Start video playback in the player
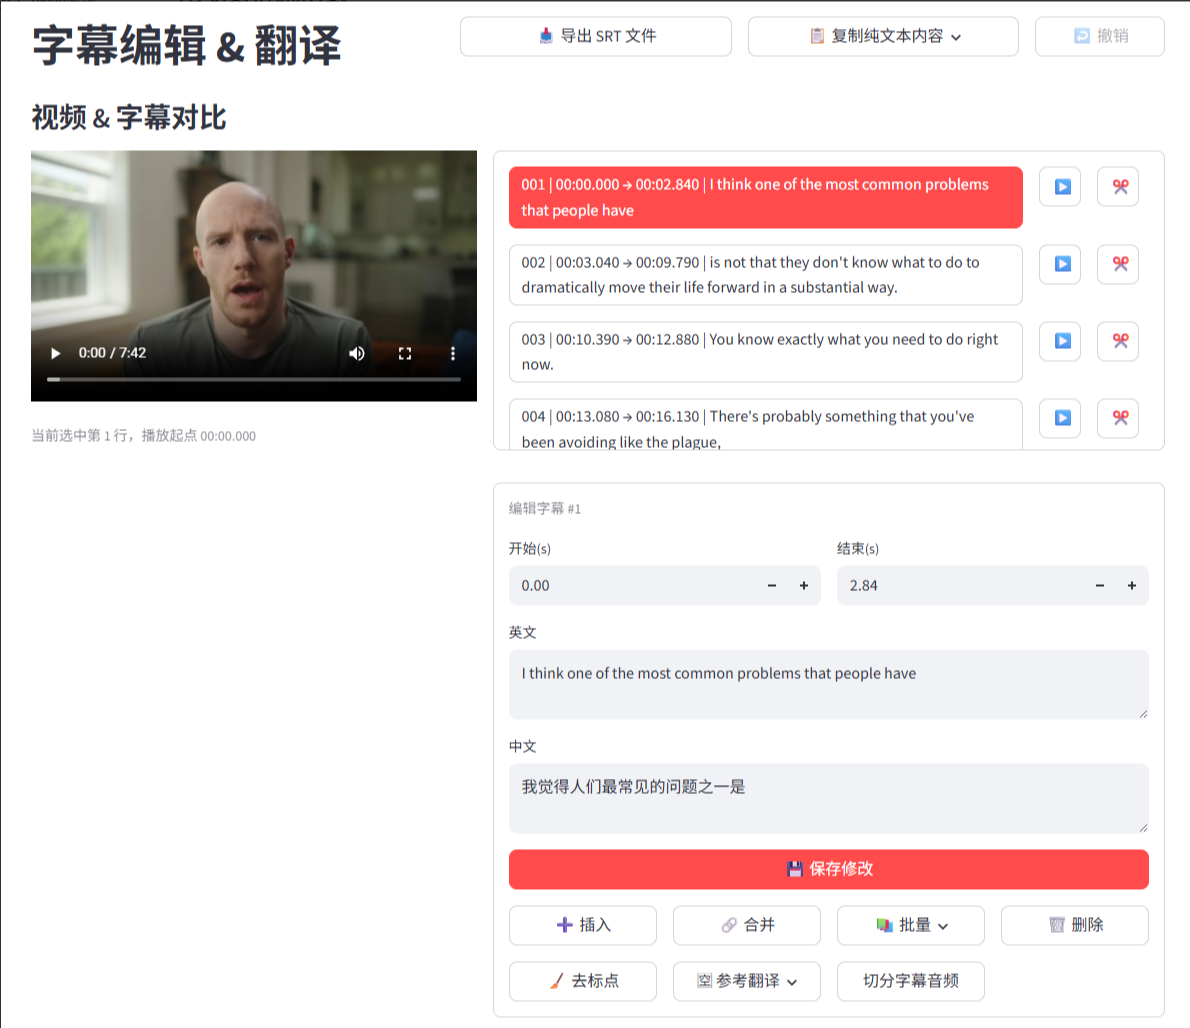Viewport: 1190px width, 1028px height. coord(55,354)
